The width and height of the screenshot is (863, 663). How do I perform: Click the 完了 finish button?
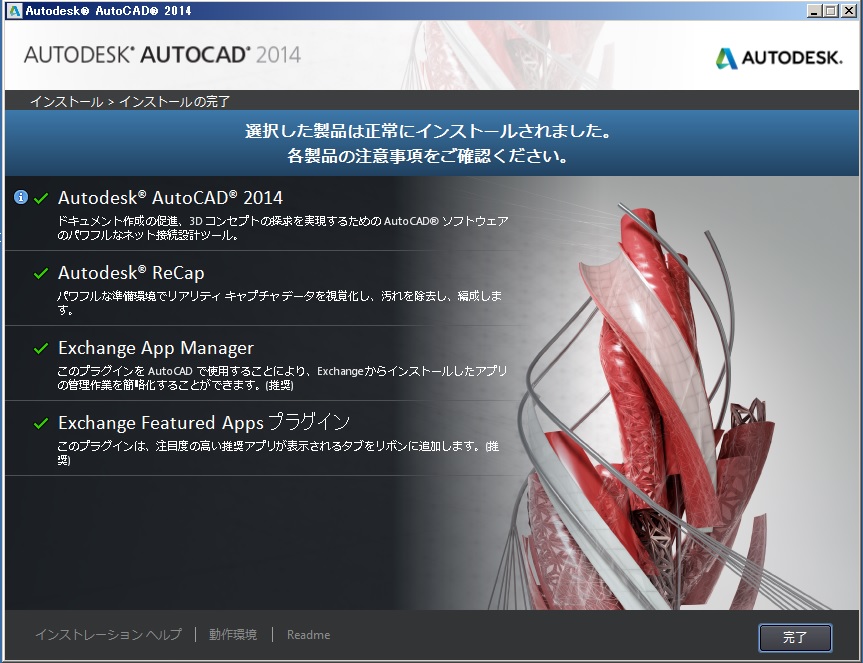pyautogui.click(x=795, y=637)
